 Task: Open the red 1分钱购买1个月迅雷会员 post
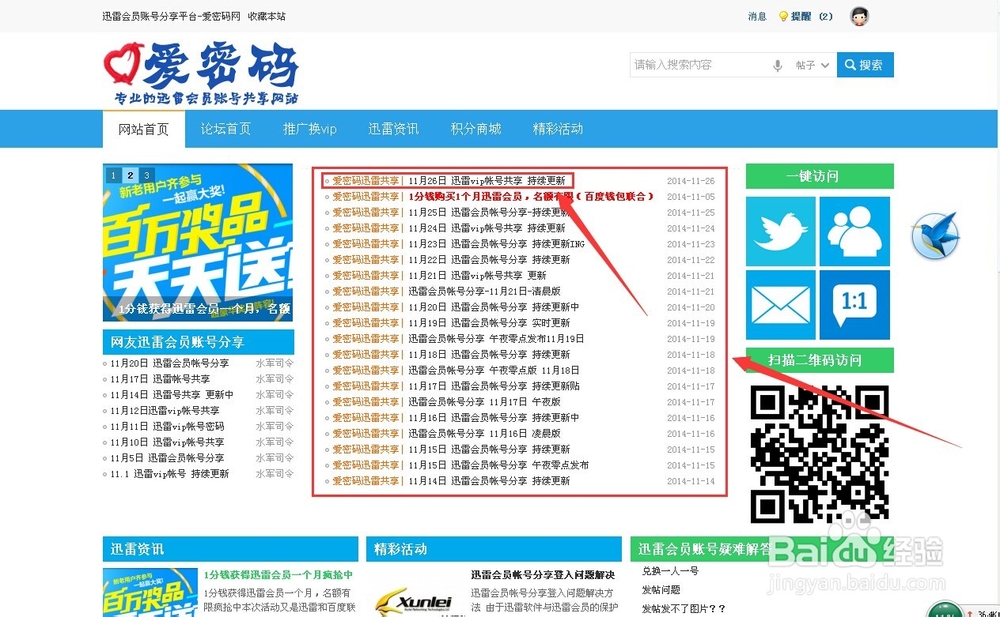coord(531,197)
